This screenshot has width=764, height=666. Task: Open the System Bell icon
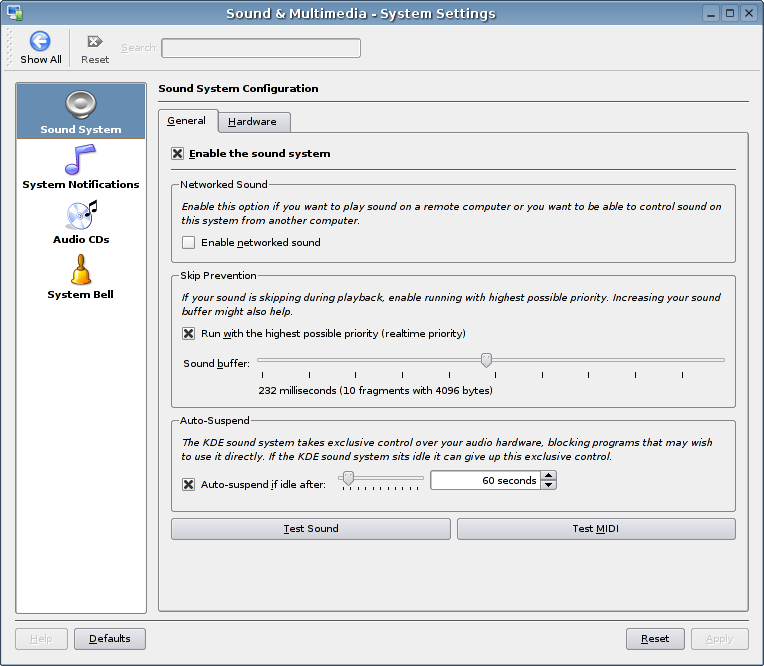80,270
